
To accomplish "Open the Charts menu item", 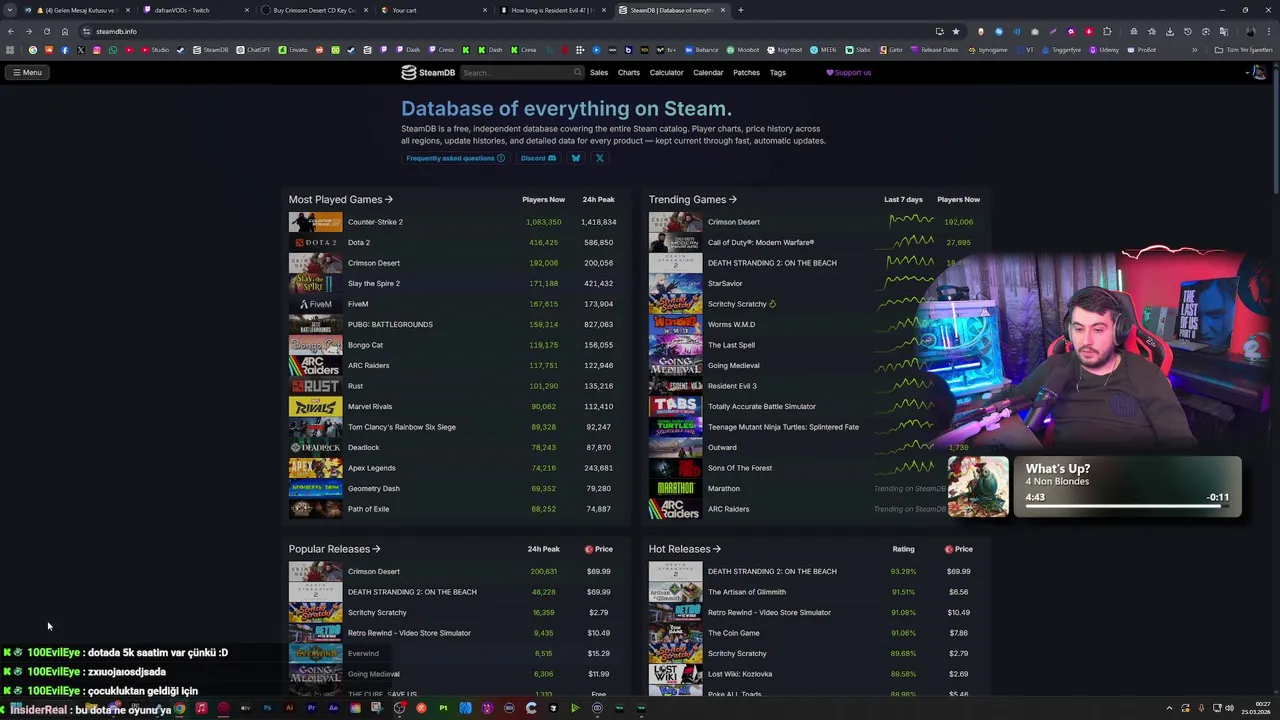I will point(629,72).
